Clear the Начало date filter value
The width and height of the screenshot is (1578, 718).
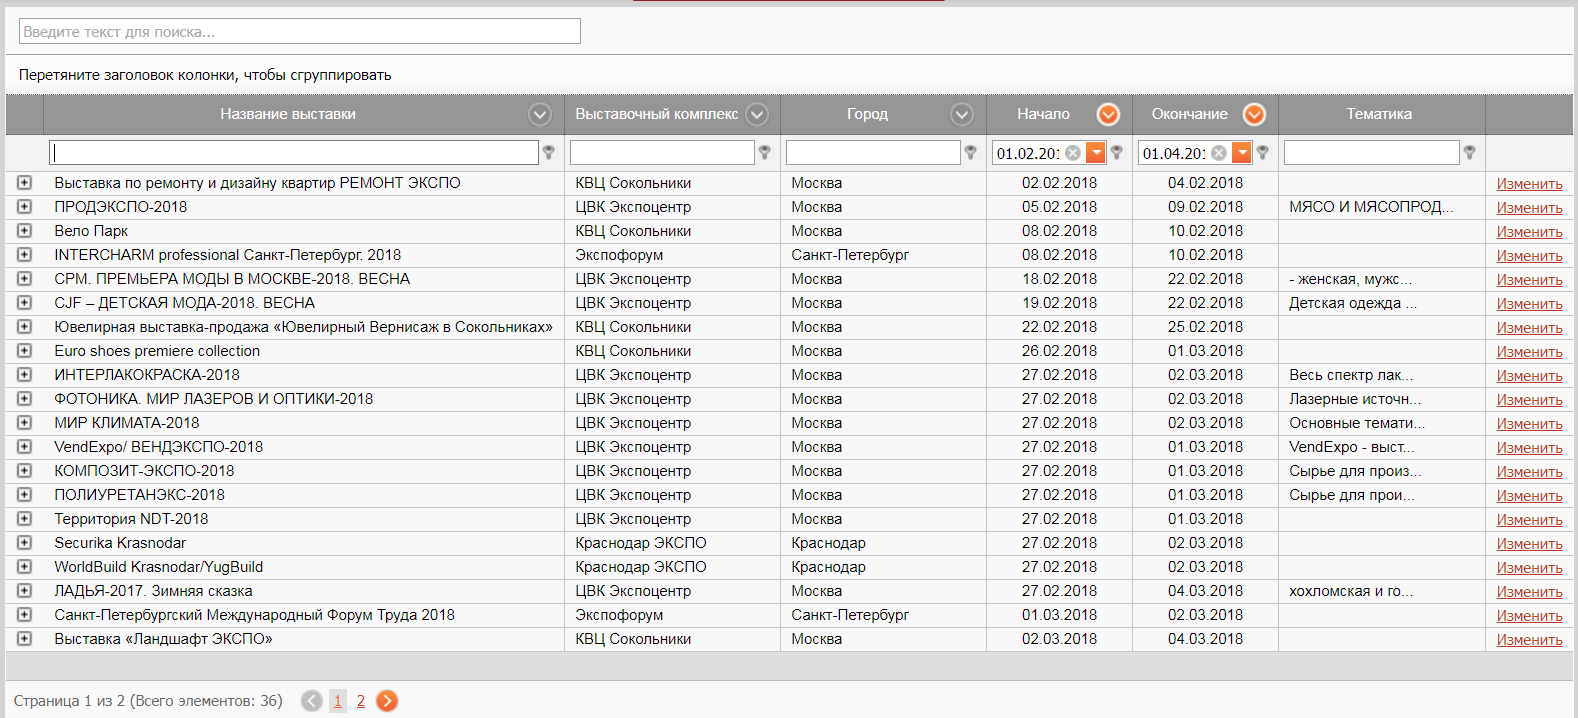point(1073,153)
